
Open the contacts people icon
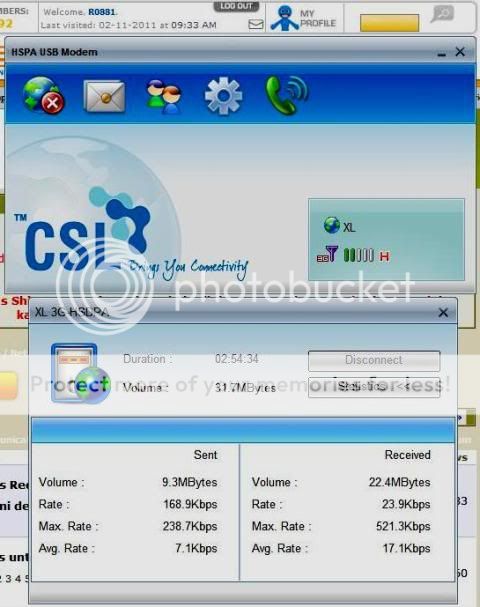pos(164,96)
